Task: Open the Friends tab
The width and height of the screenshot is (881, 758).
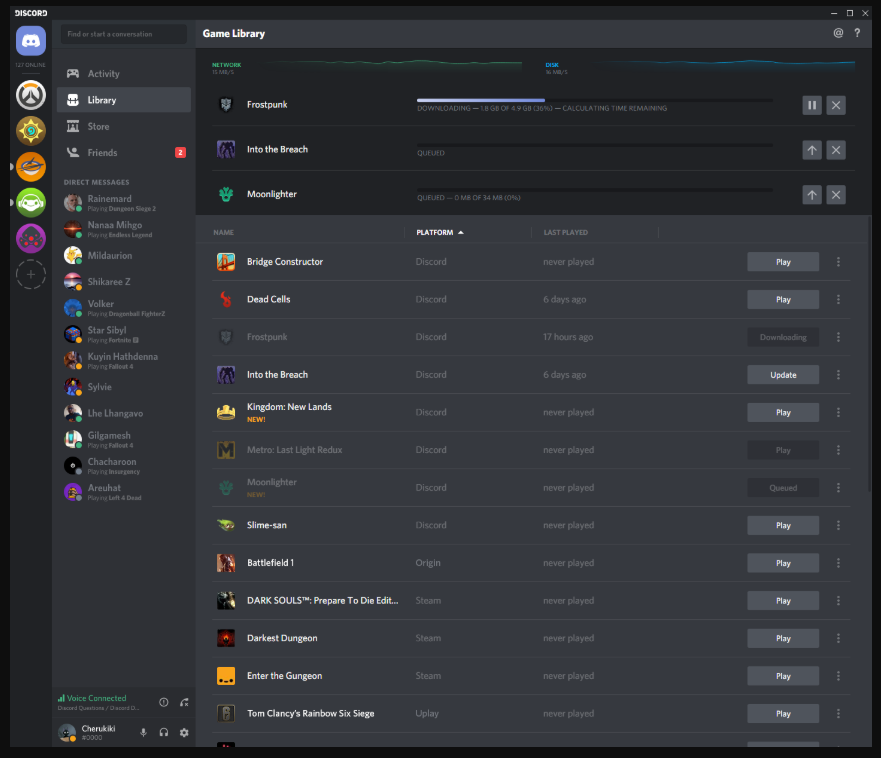Action: 124,153
